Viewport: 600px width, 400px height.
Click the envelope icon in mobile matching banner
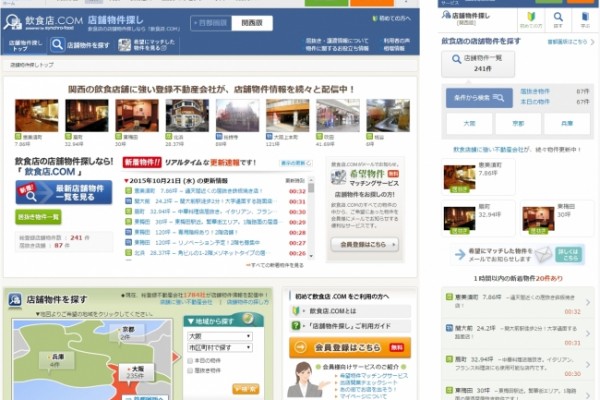543,254
